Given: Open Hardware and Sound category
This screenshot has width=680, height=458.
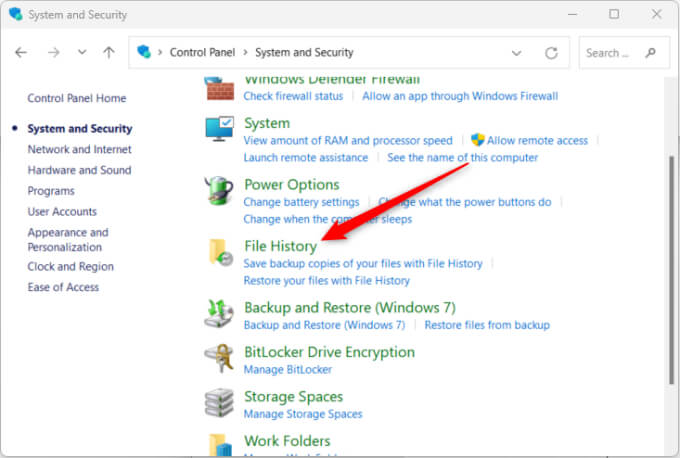Looking at the screenshot, I should (x=79, y=170).
